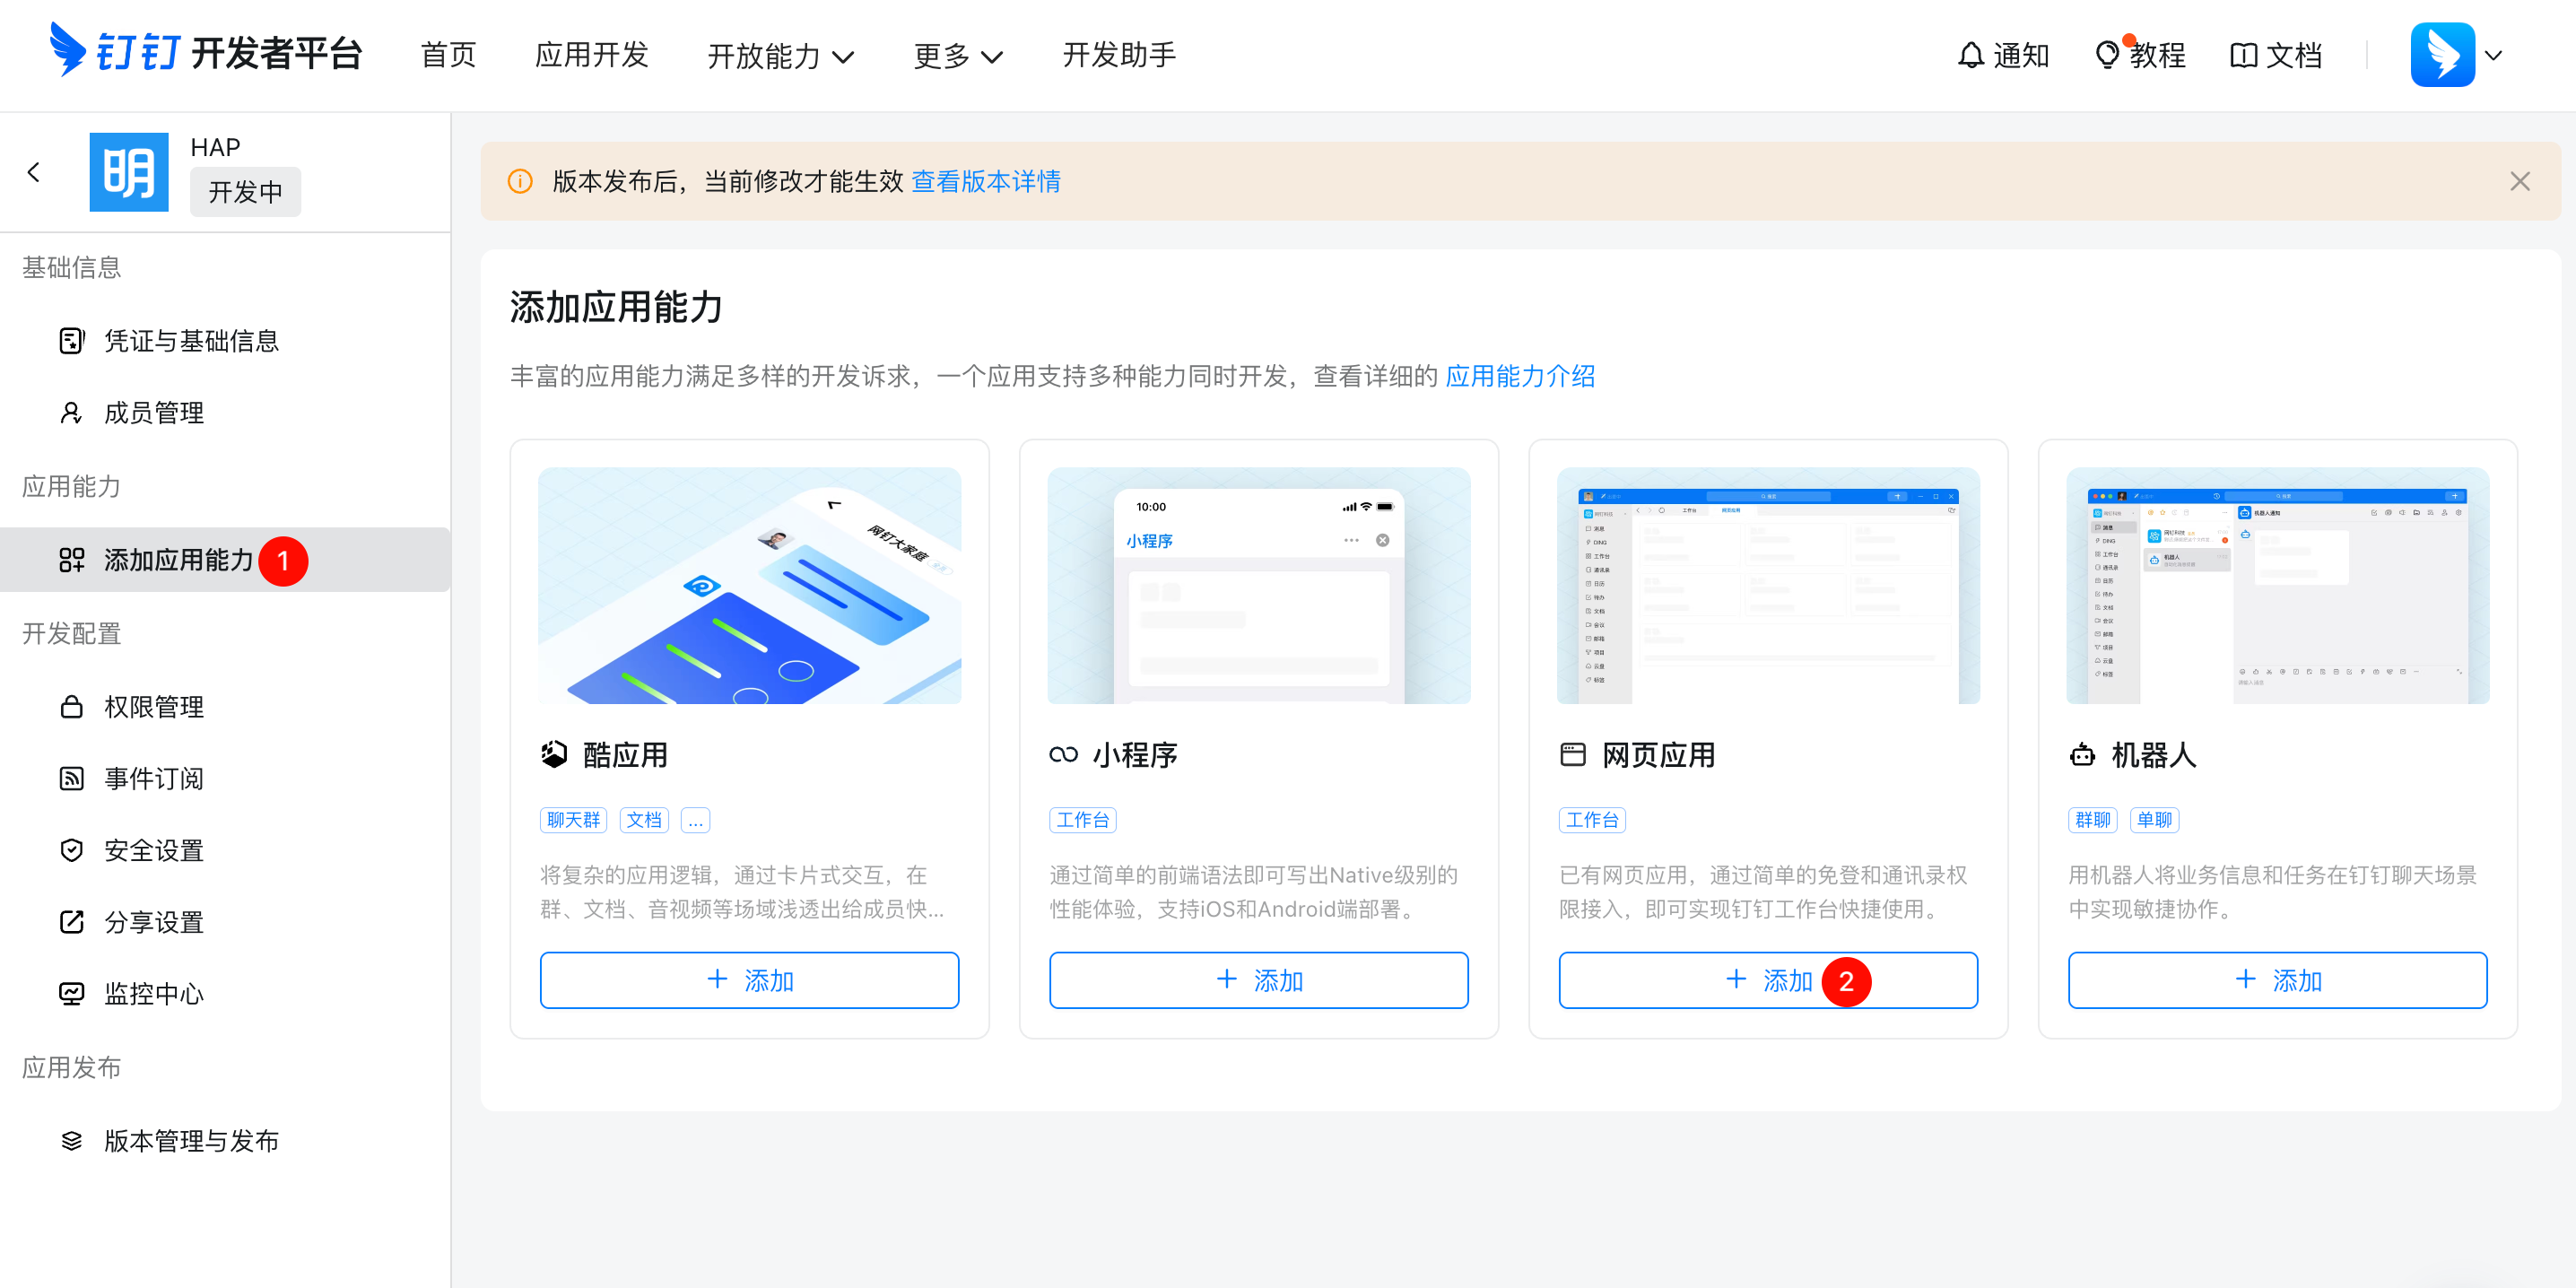Image resolution: width=2576 pixels, height=1288 pixels.
Task: Dismiss the version publish notice banner
Action: (x=2519, y=181)
